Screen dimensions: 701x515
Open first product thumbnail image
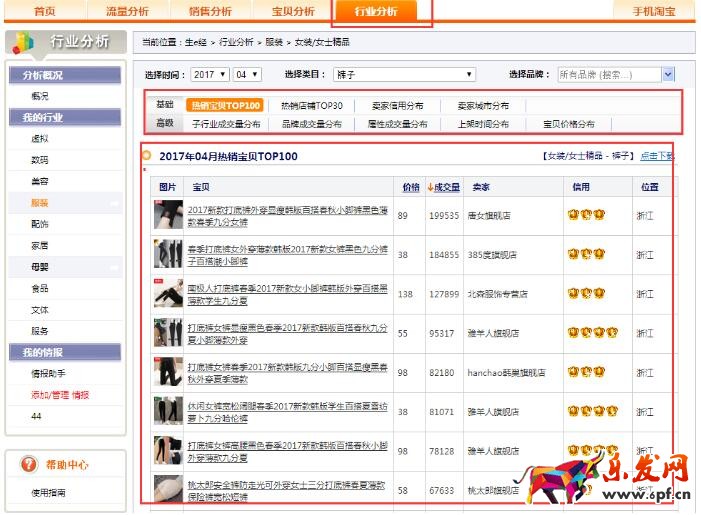coord(167,215)
